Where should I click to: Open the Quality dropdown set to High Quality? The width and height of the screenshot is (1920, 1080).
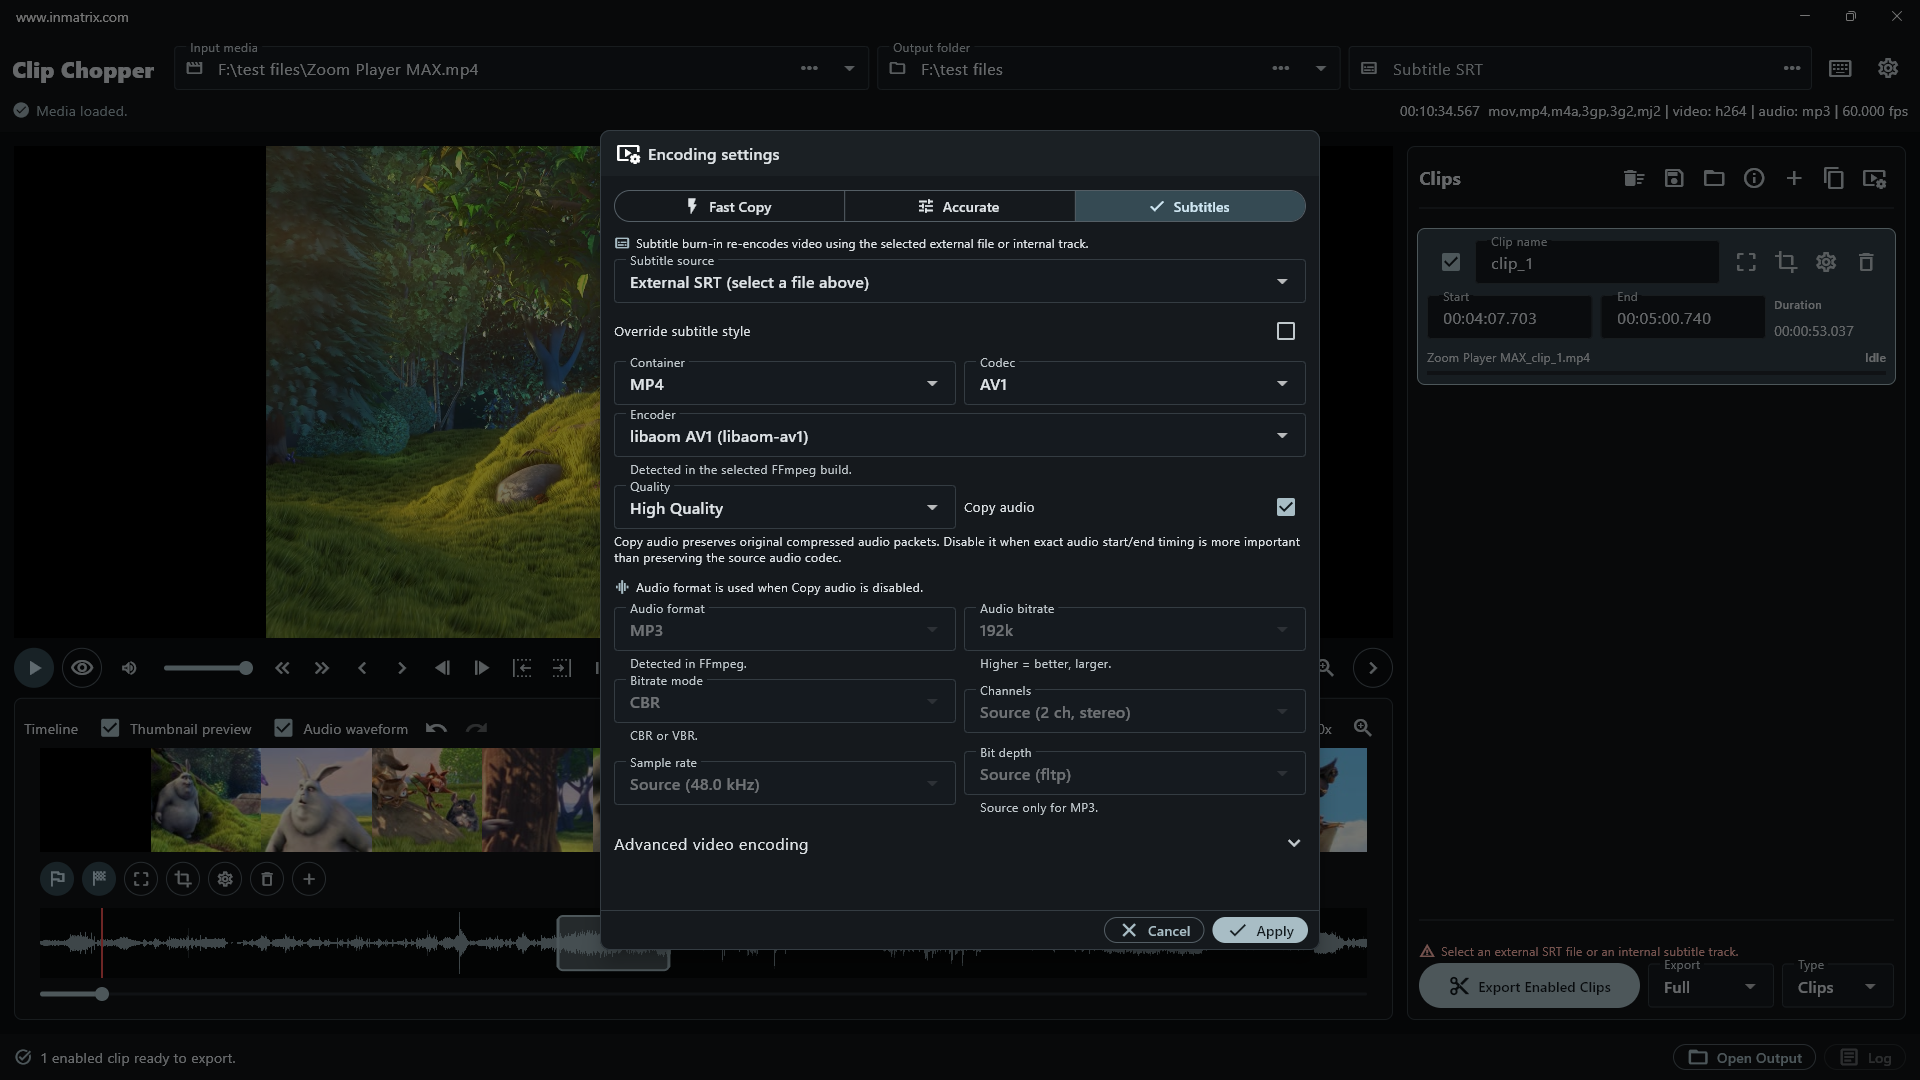click(785, 508)
